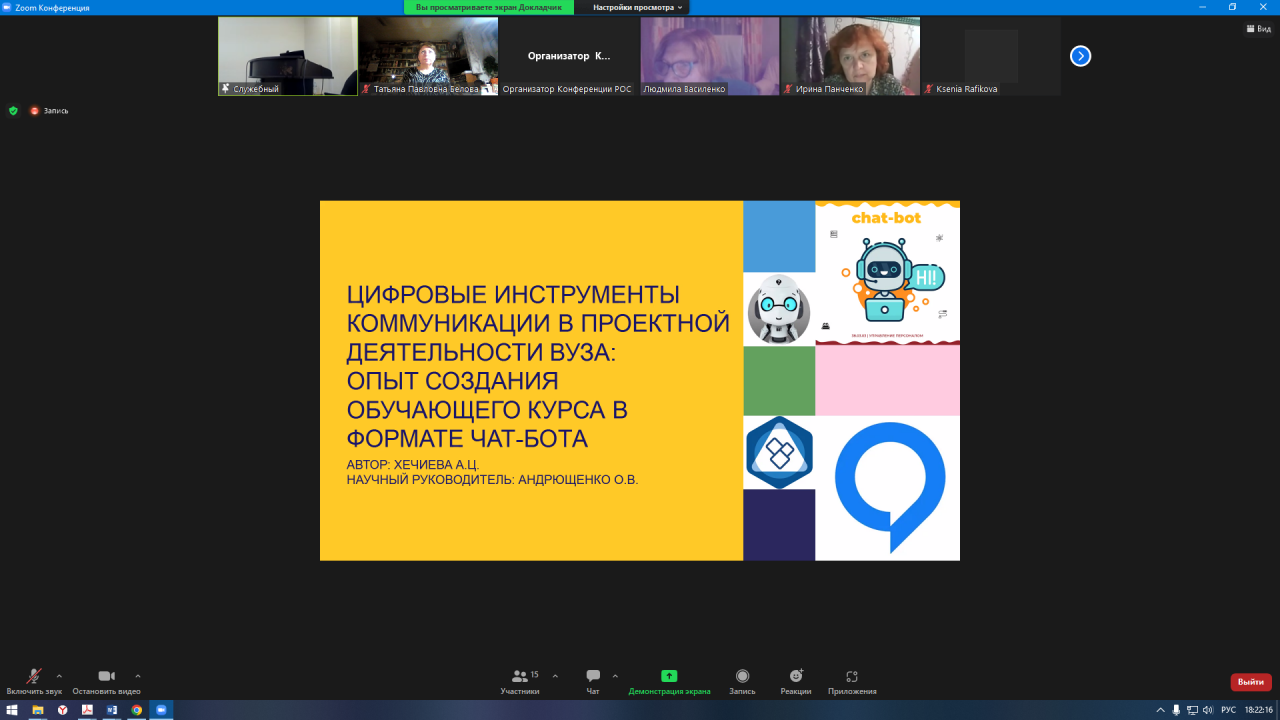Select Людмила Василенко video thumbnail
The image size is (1280, 720).
pyautogui.click(x=710, y=56)
